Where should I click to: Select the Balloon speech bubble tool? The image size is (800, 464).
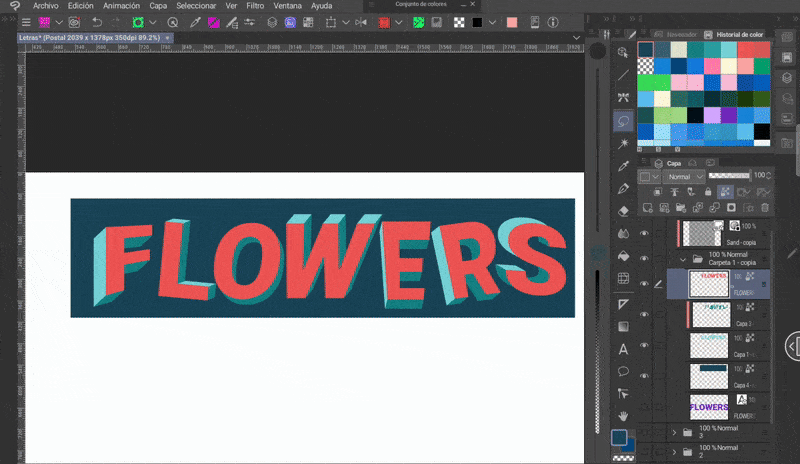[x=623, y=371]
